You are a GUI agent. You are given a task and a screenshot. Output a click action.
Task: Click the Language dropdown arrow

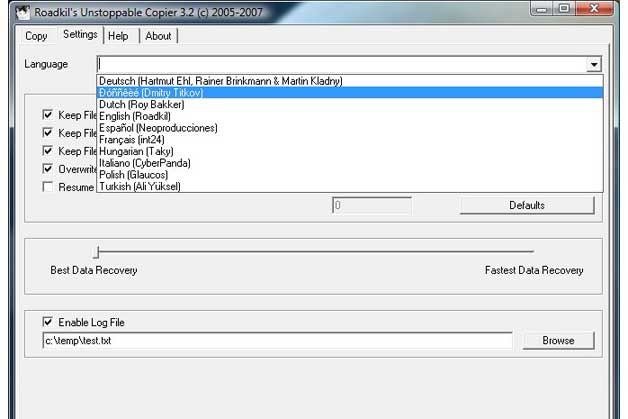[x=594, y=64]
